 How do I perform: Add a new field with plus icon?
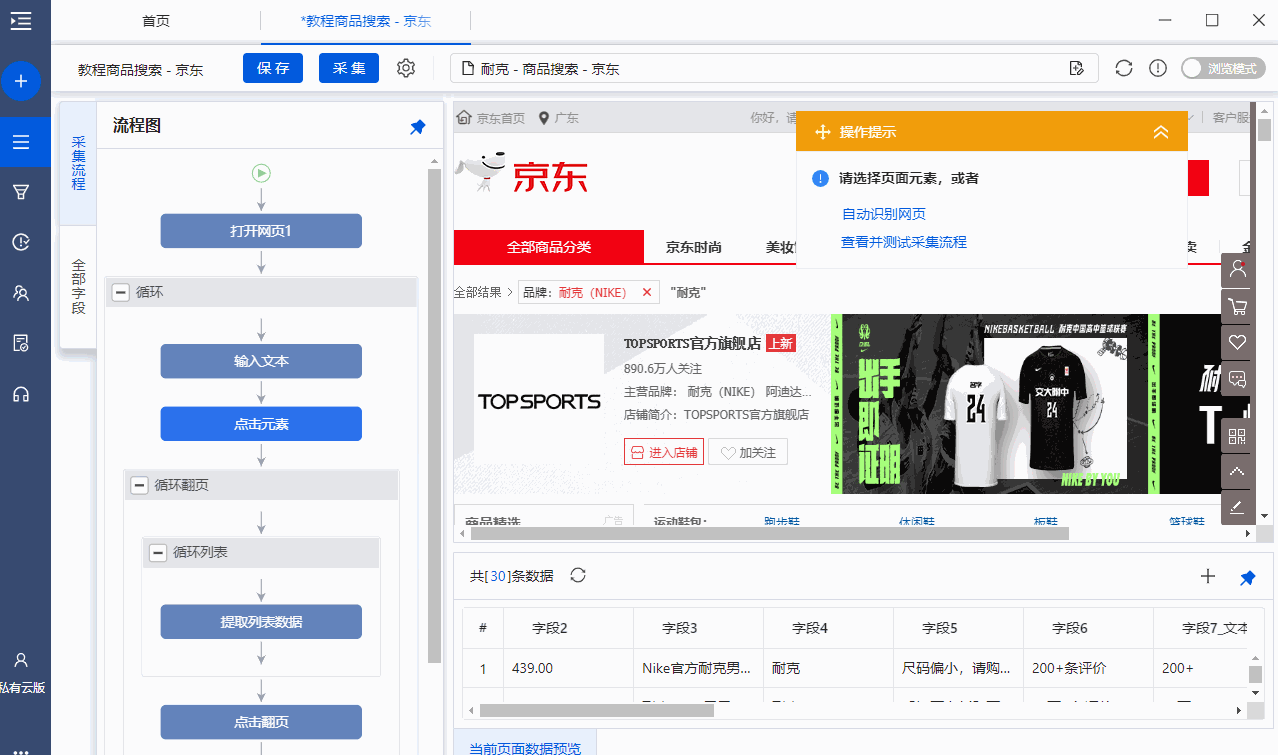point(1207,576)
